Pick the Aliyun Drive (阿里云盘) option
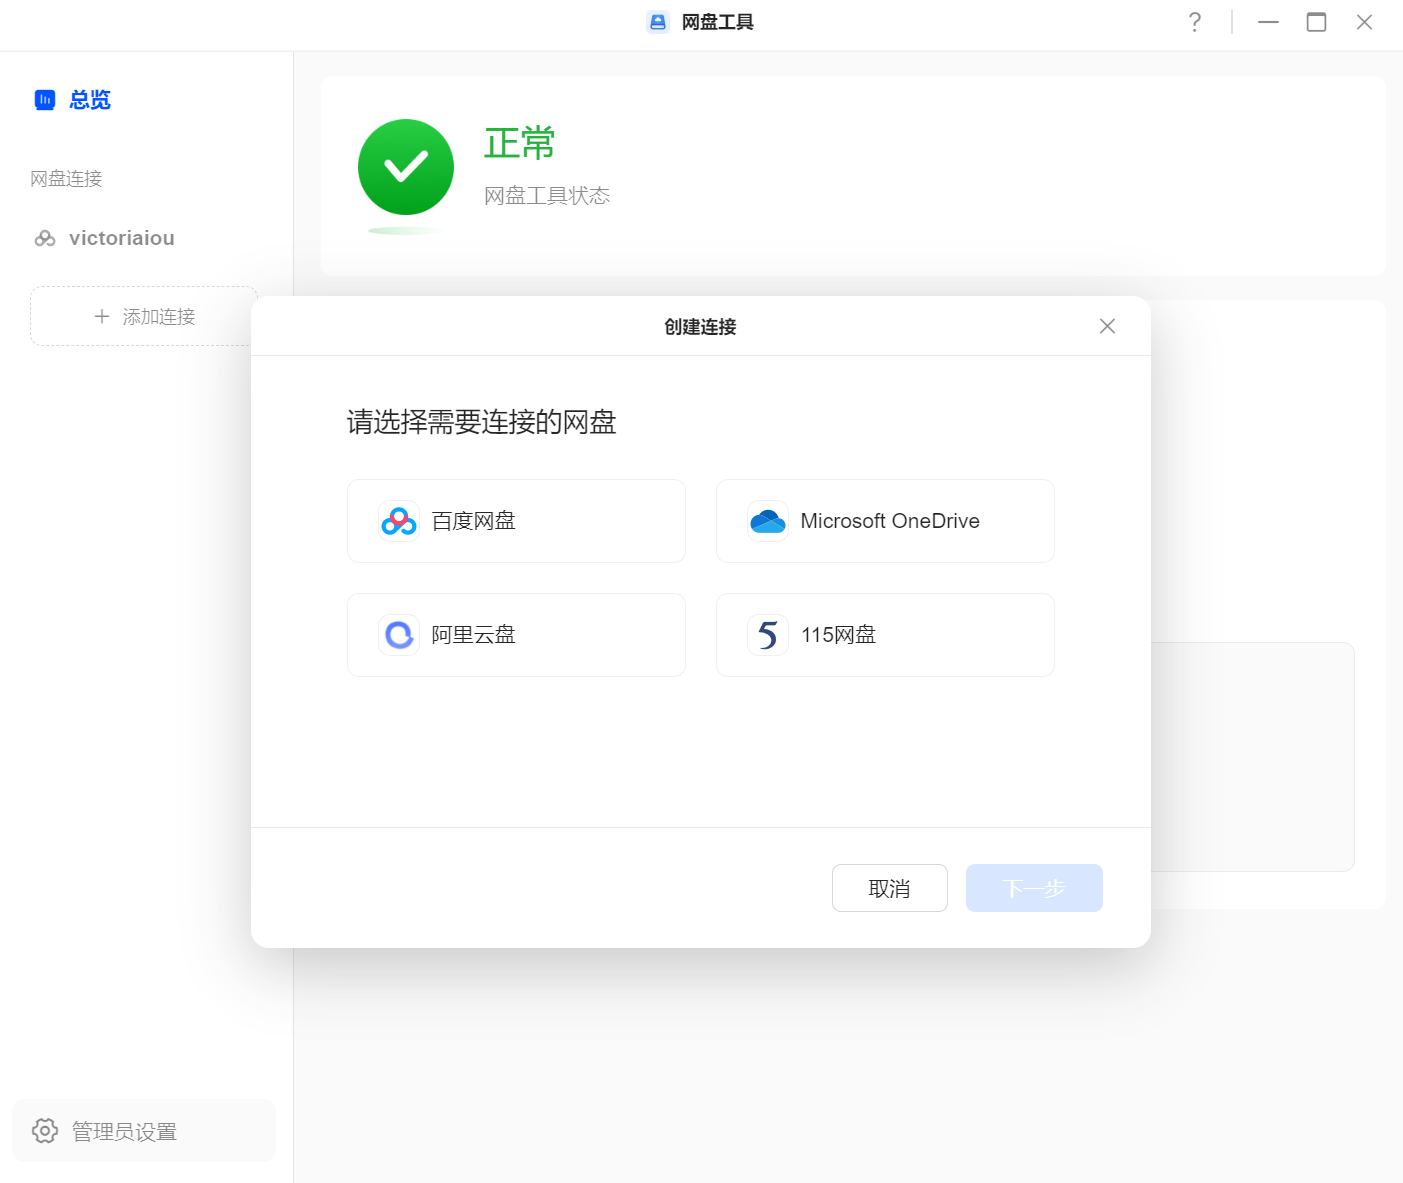This screenshot has height=1183, width=1403. [x=516, y=635]
